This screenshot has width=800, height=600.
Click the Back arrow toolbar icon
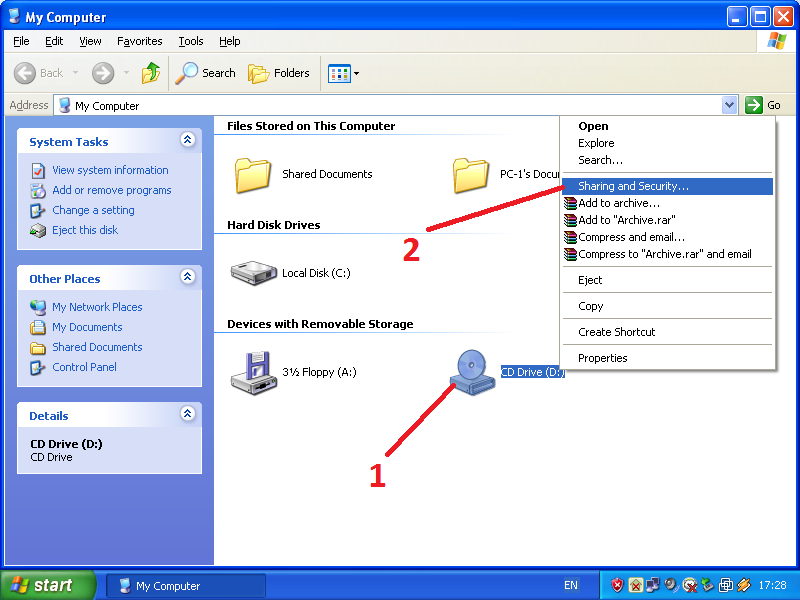pyautogui.click(x=24, y=73)
